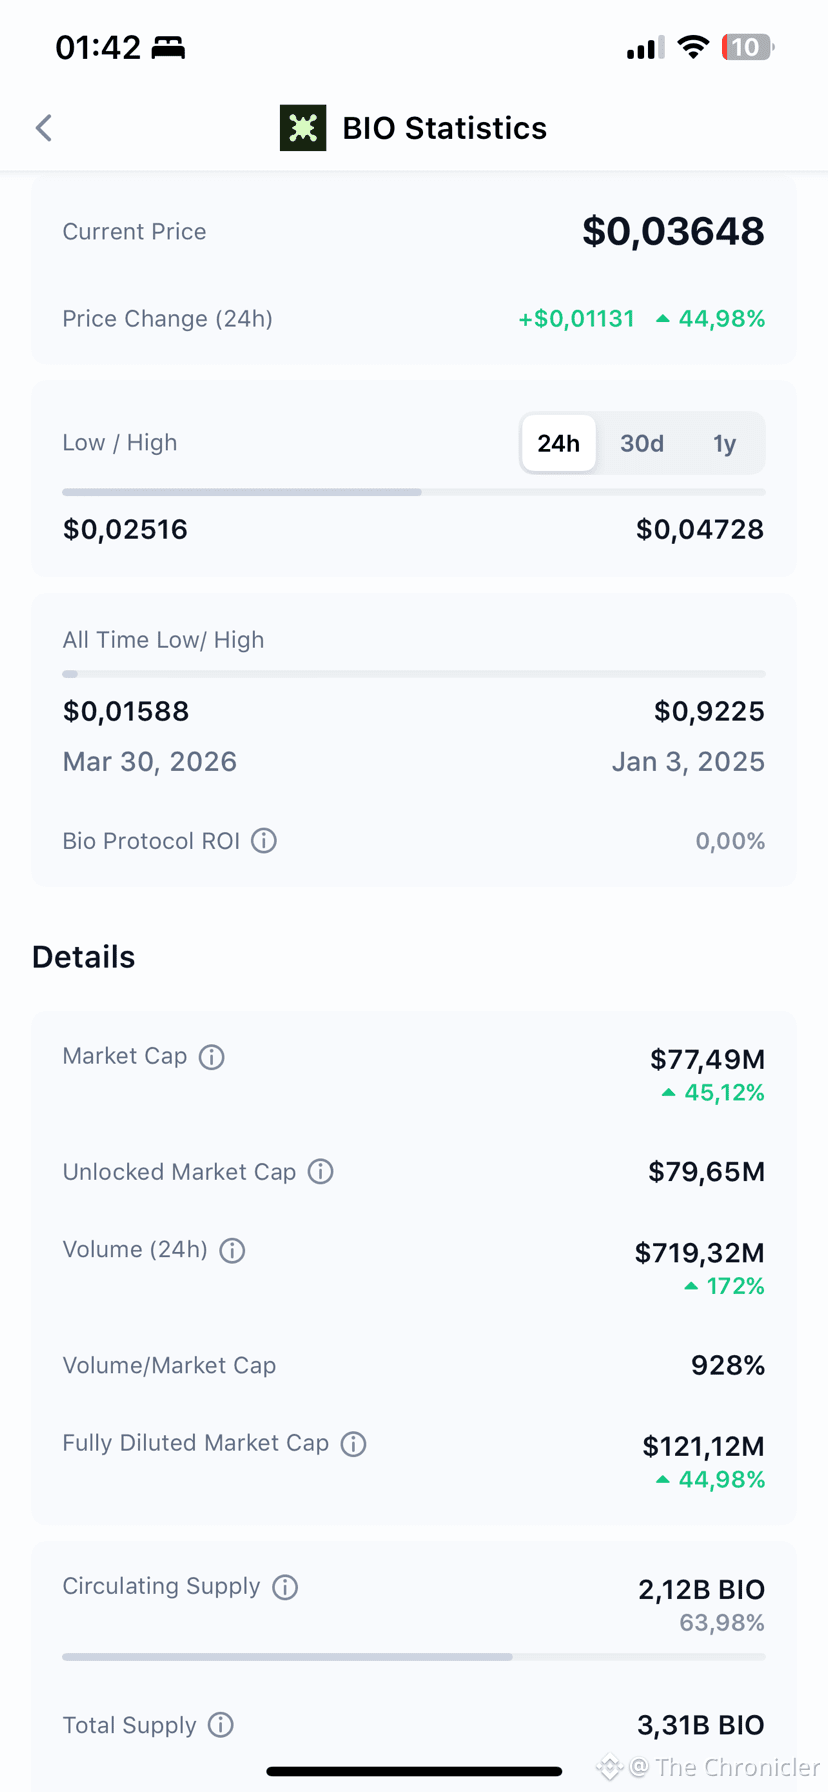Tap the Market Cap info icon
The image size is (828, 1792).
[x=212, y=1057]
